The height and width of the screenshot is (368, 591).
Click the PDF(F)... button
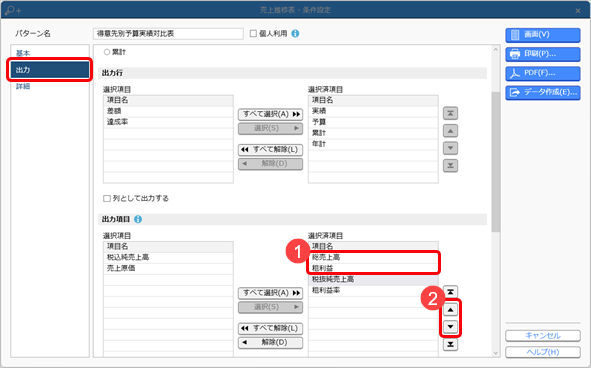(x=543, y=73)
